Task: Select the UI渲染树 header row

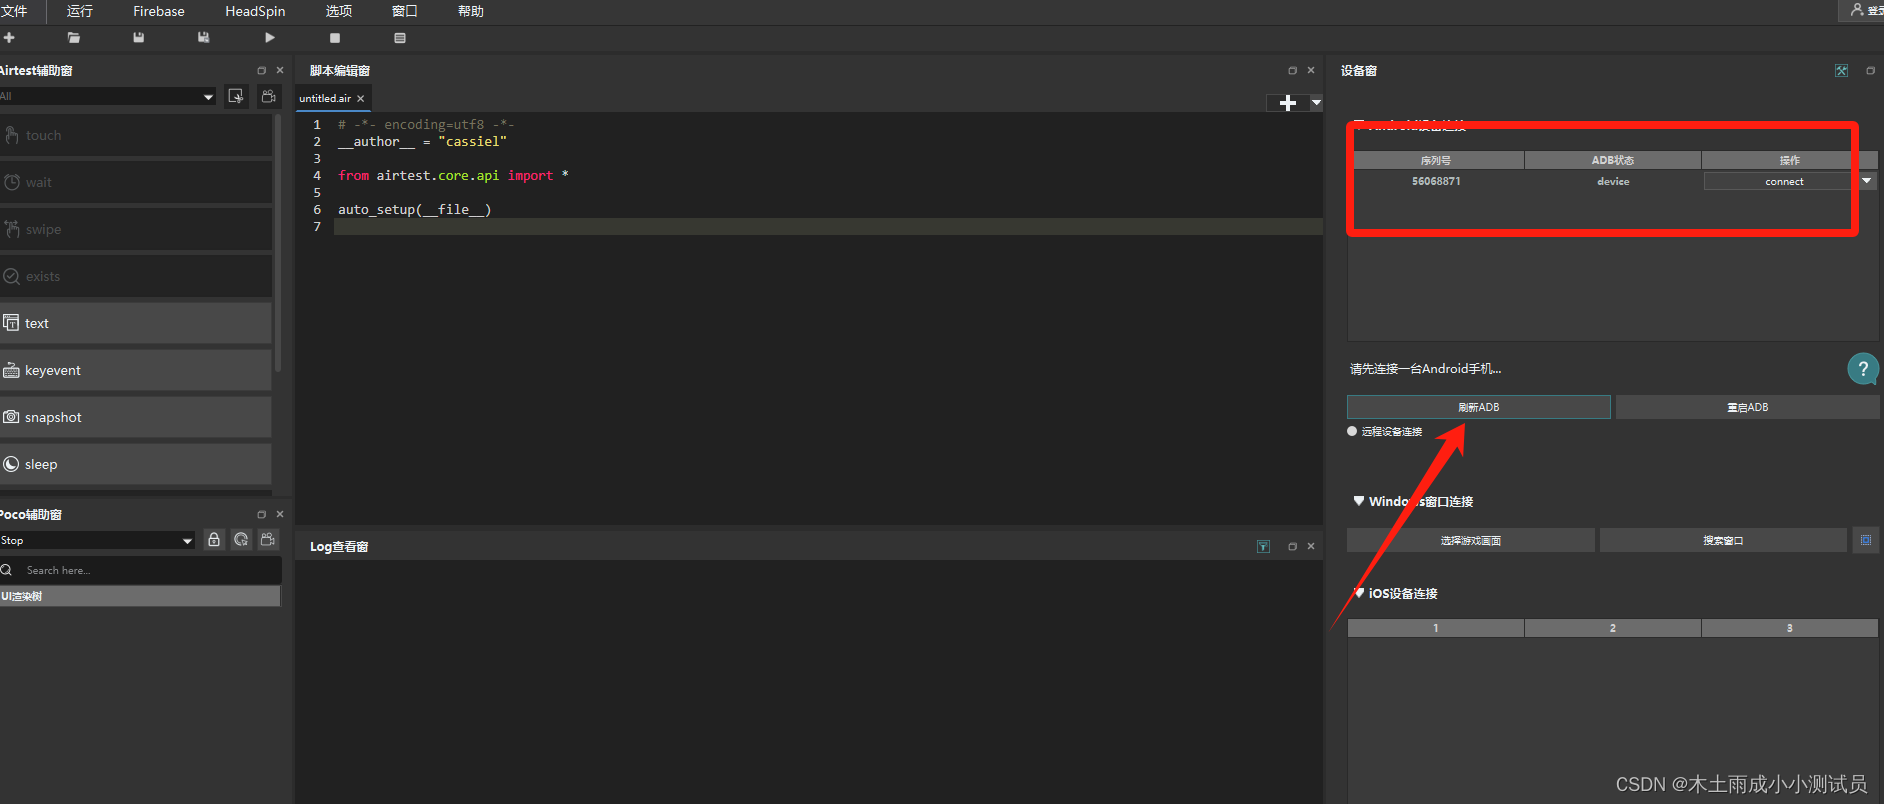Action: (x=140, y=596)
